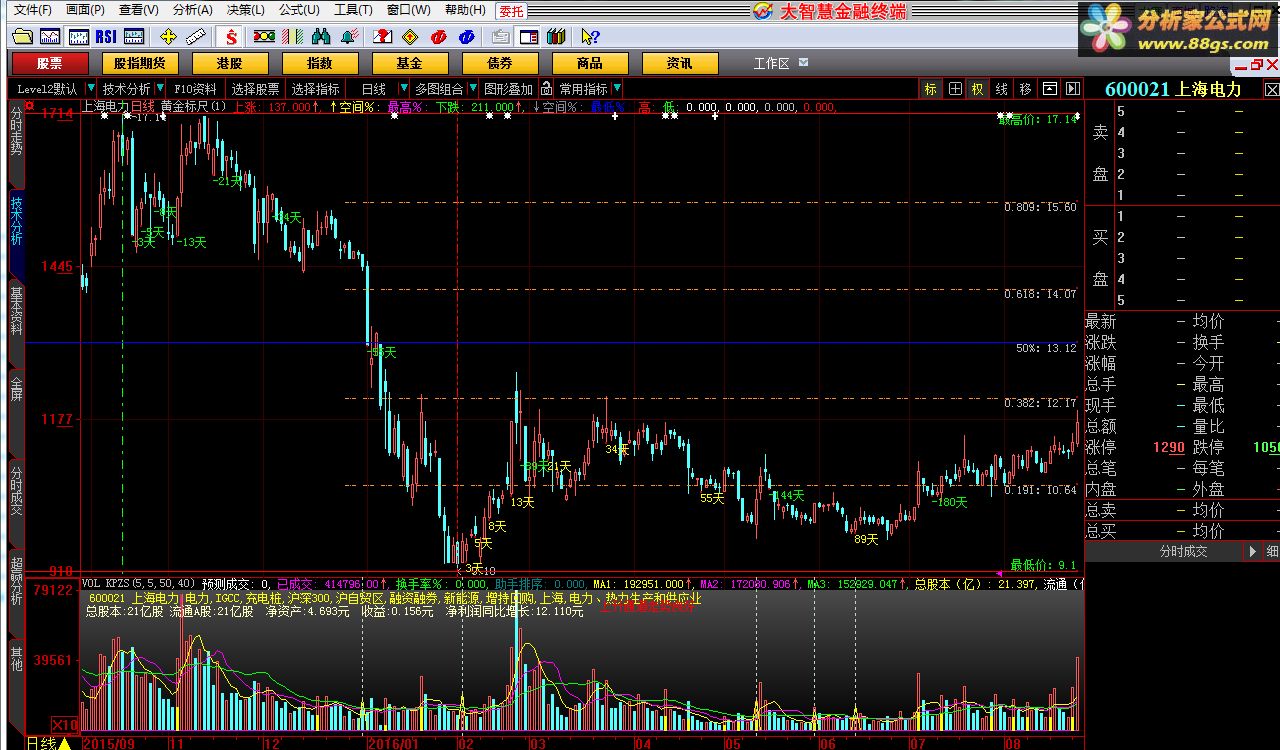Open the 帮助(H) menu
This screenshot has width=1280, height=750.
coord(465,10)
